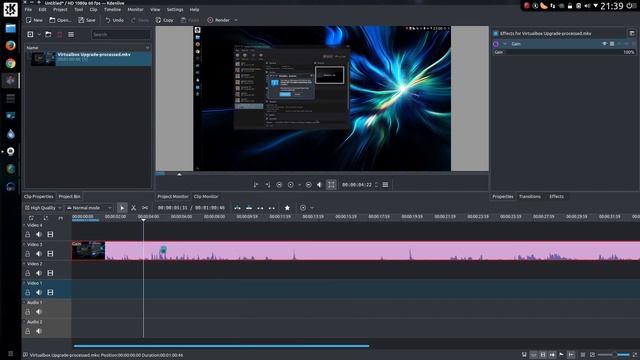Select the razor cut tool in timeline toolbar
640x360 pixels.
point(133,208)
